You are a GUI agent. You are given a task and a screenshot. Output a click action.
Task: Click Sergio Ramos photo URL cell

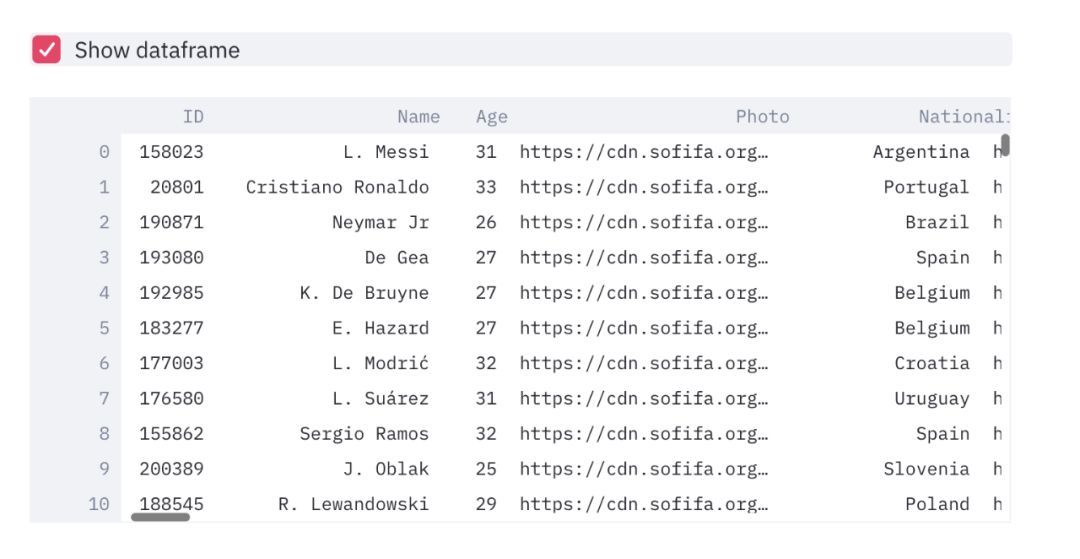click(644, 434)
